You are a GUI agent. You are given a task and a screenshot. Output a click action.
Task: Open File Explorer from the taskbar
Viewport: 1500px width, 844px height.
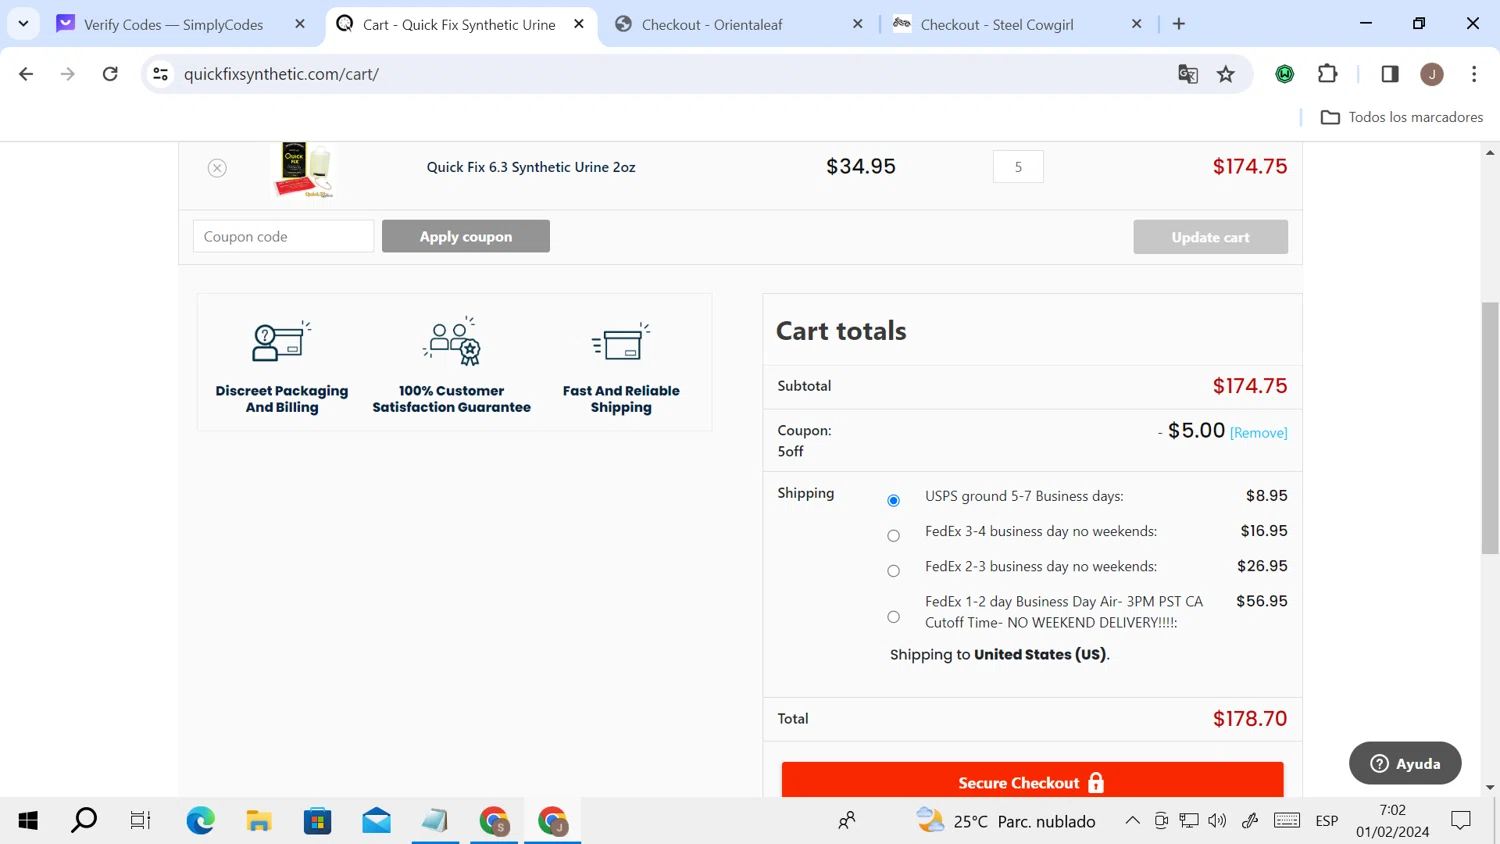click(259, 821)
